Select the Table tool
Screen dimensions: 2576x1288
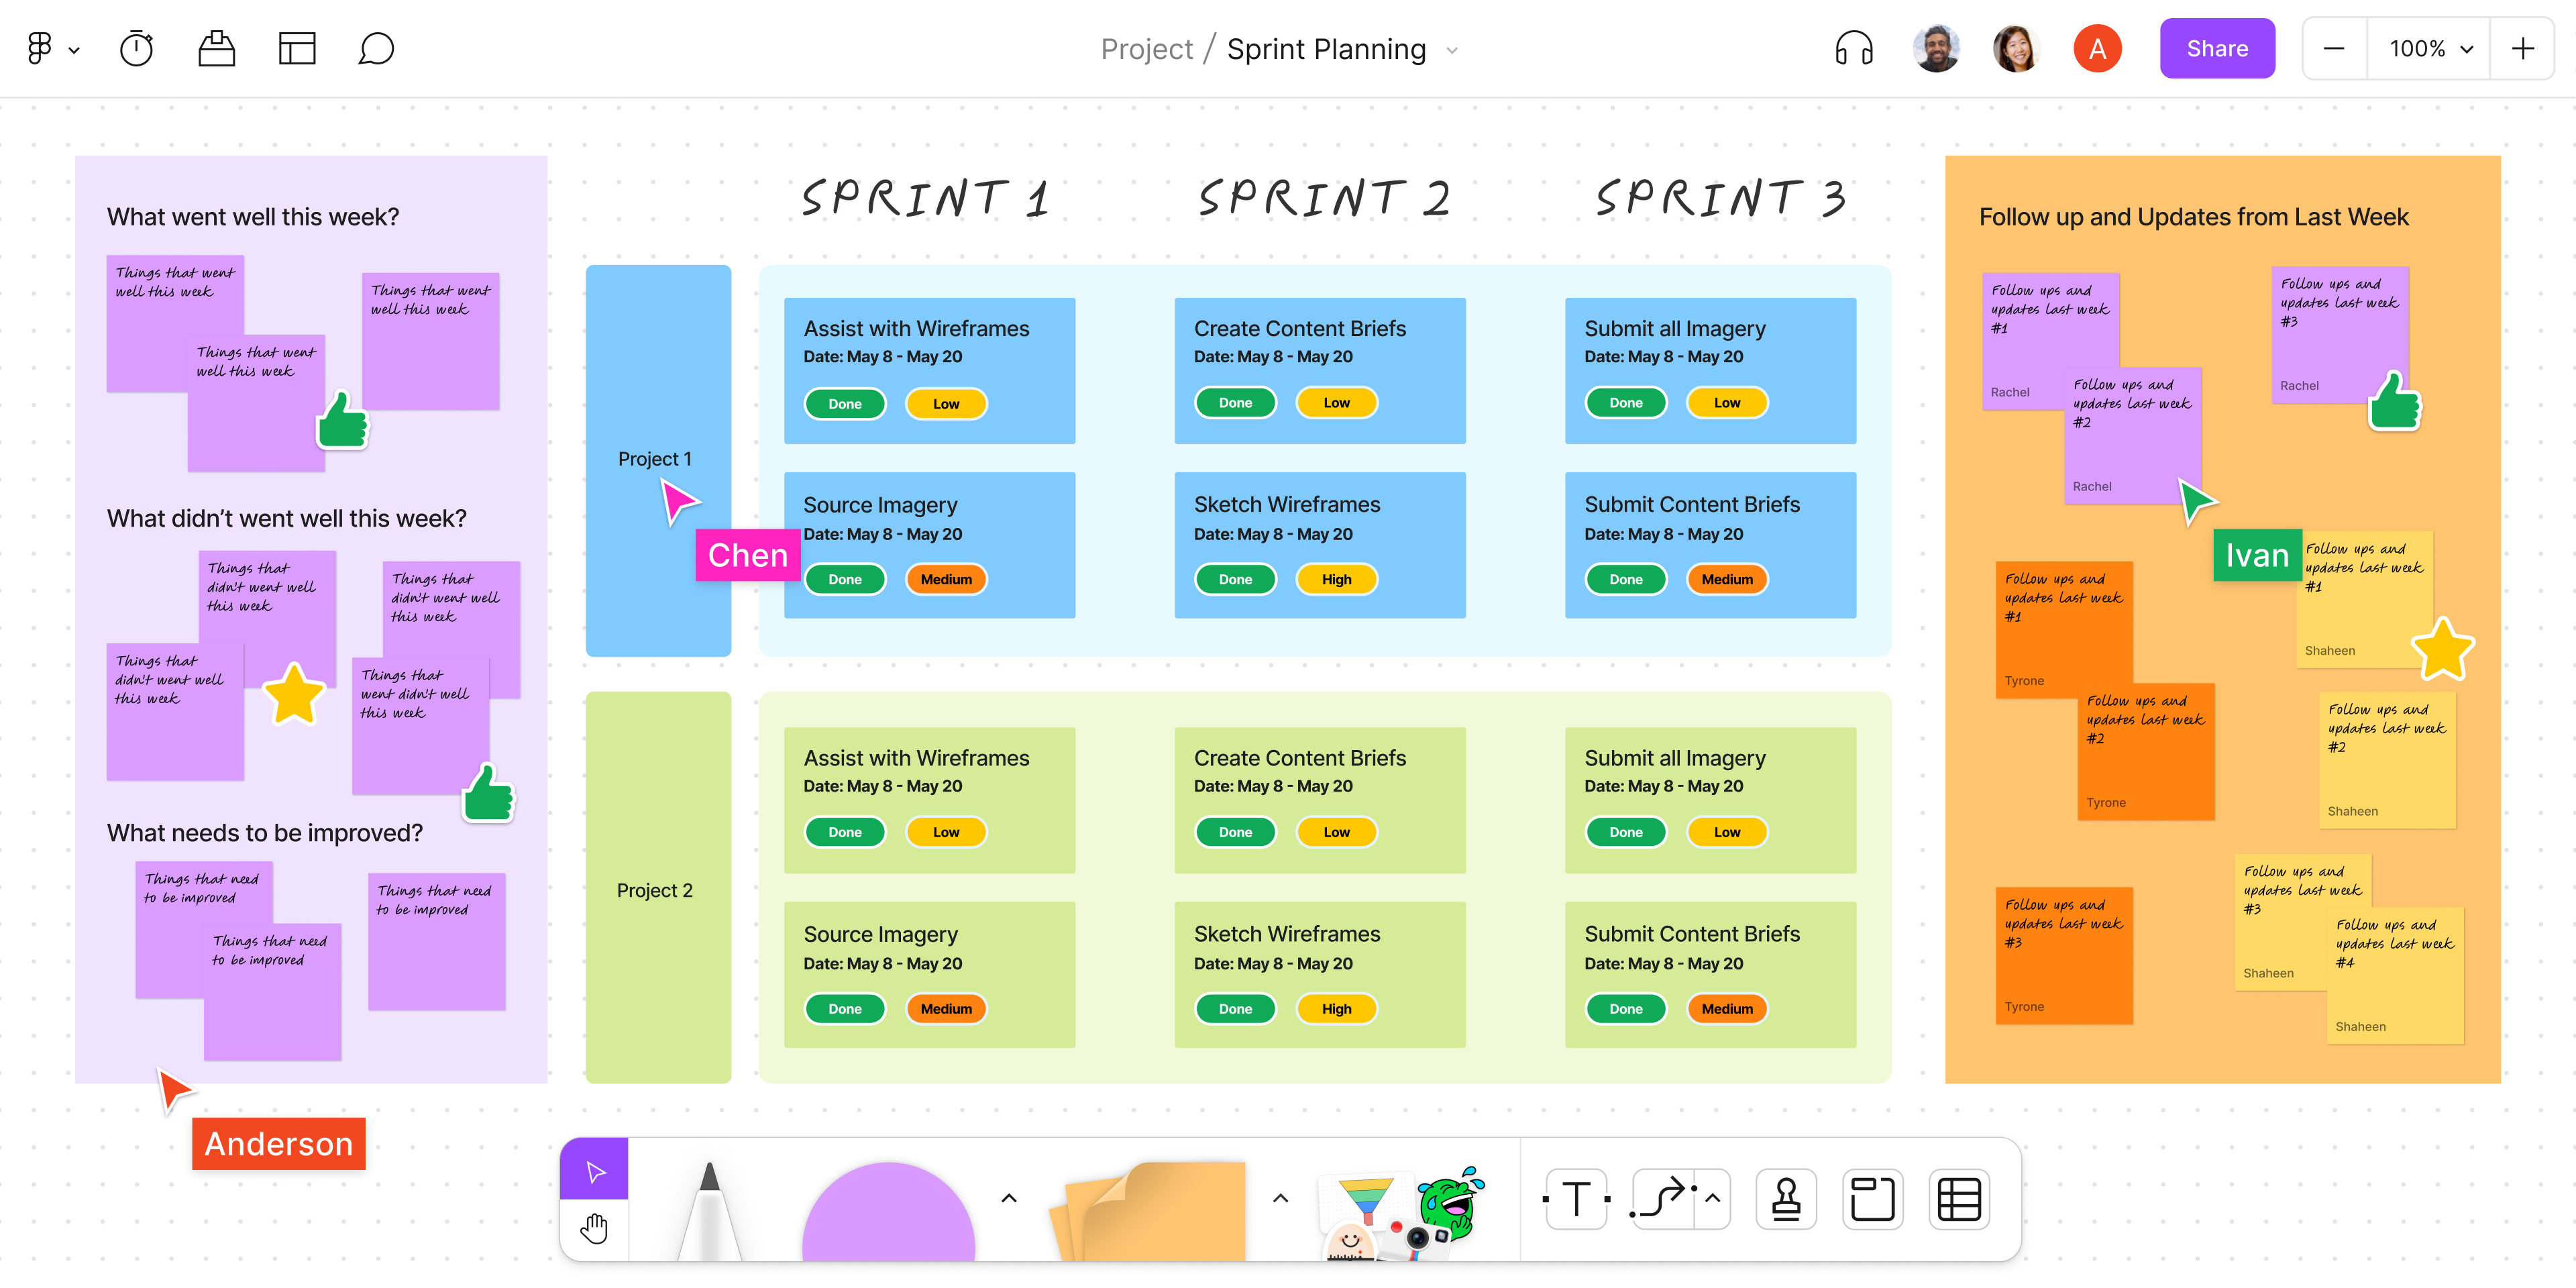tap(1958, 1198)
